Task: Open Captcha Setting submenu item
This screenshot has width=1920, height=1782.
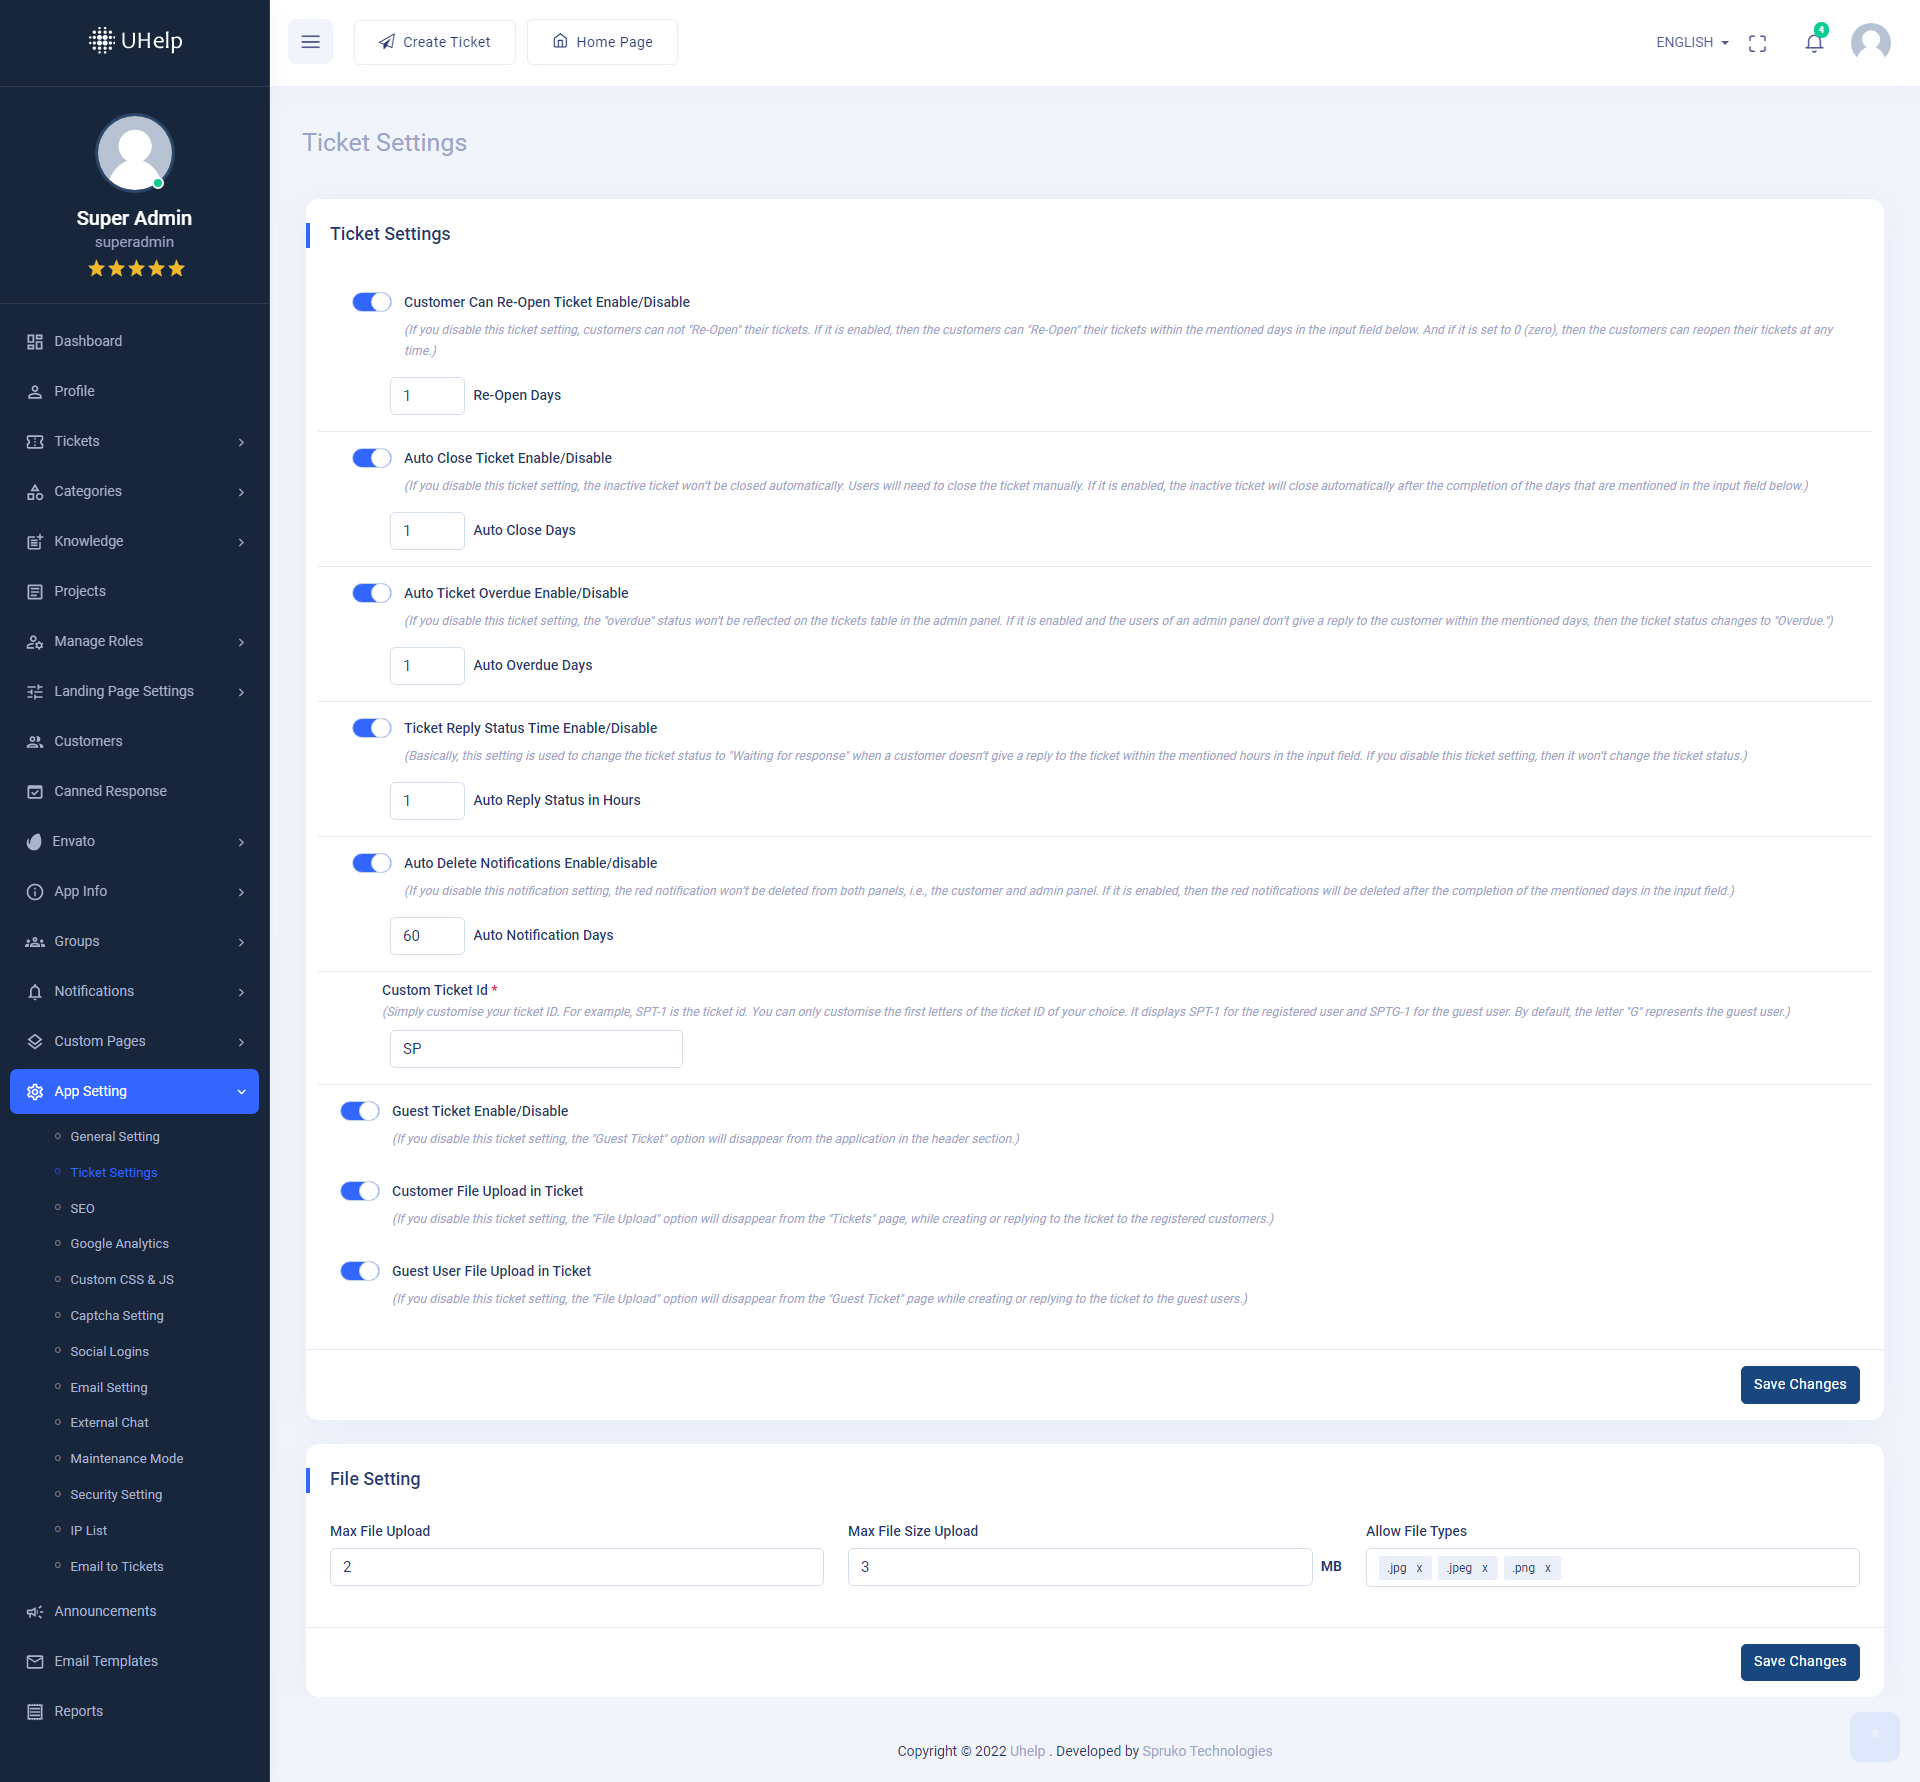Action: coord(116,1316)
